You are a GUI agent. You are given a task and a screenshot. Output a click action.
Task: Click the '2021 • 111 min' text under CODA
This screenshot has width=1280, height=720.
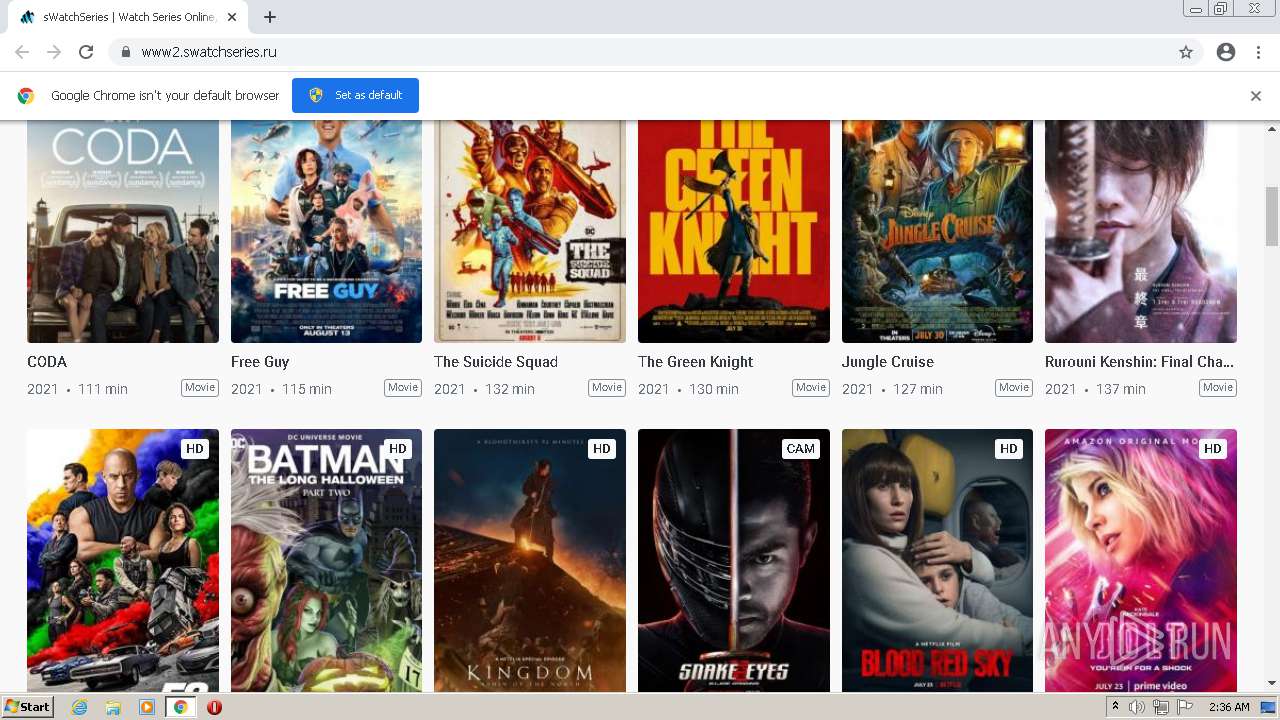pos(77,389)
